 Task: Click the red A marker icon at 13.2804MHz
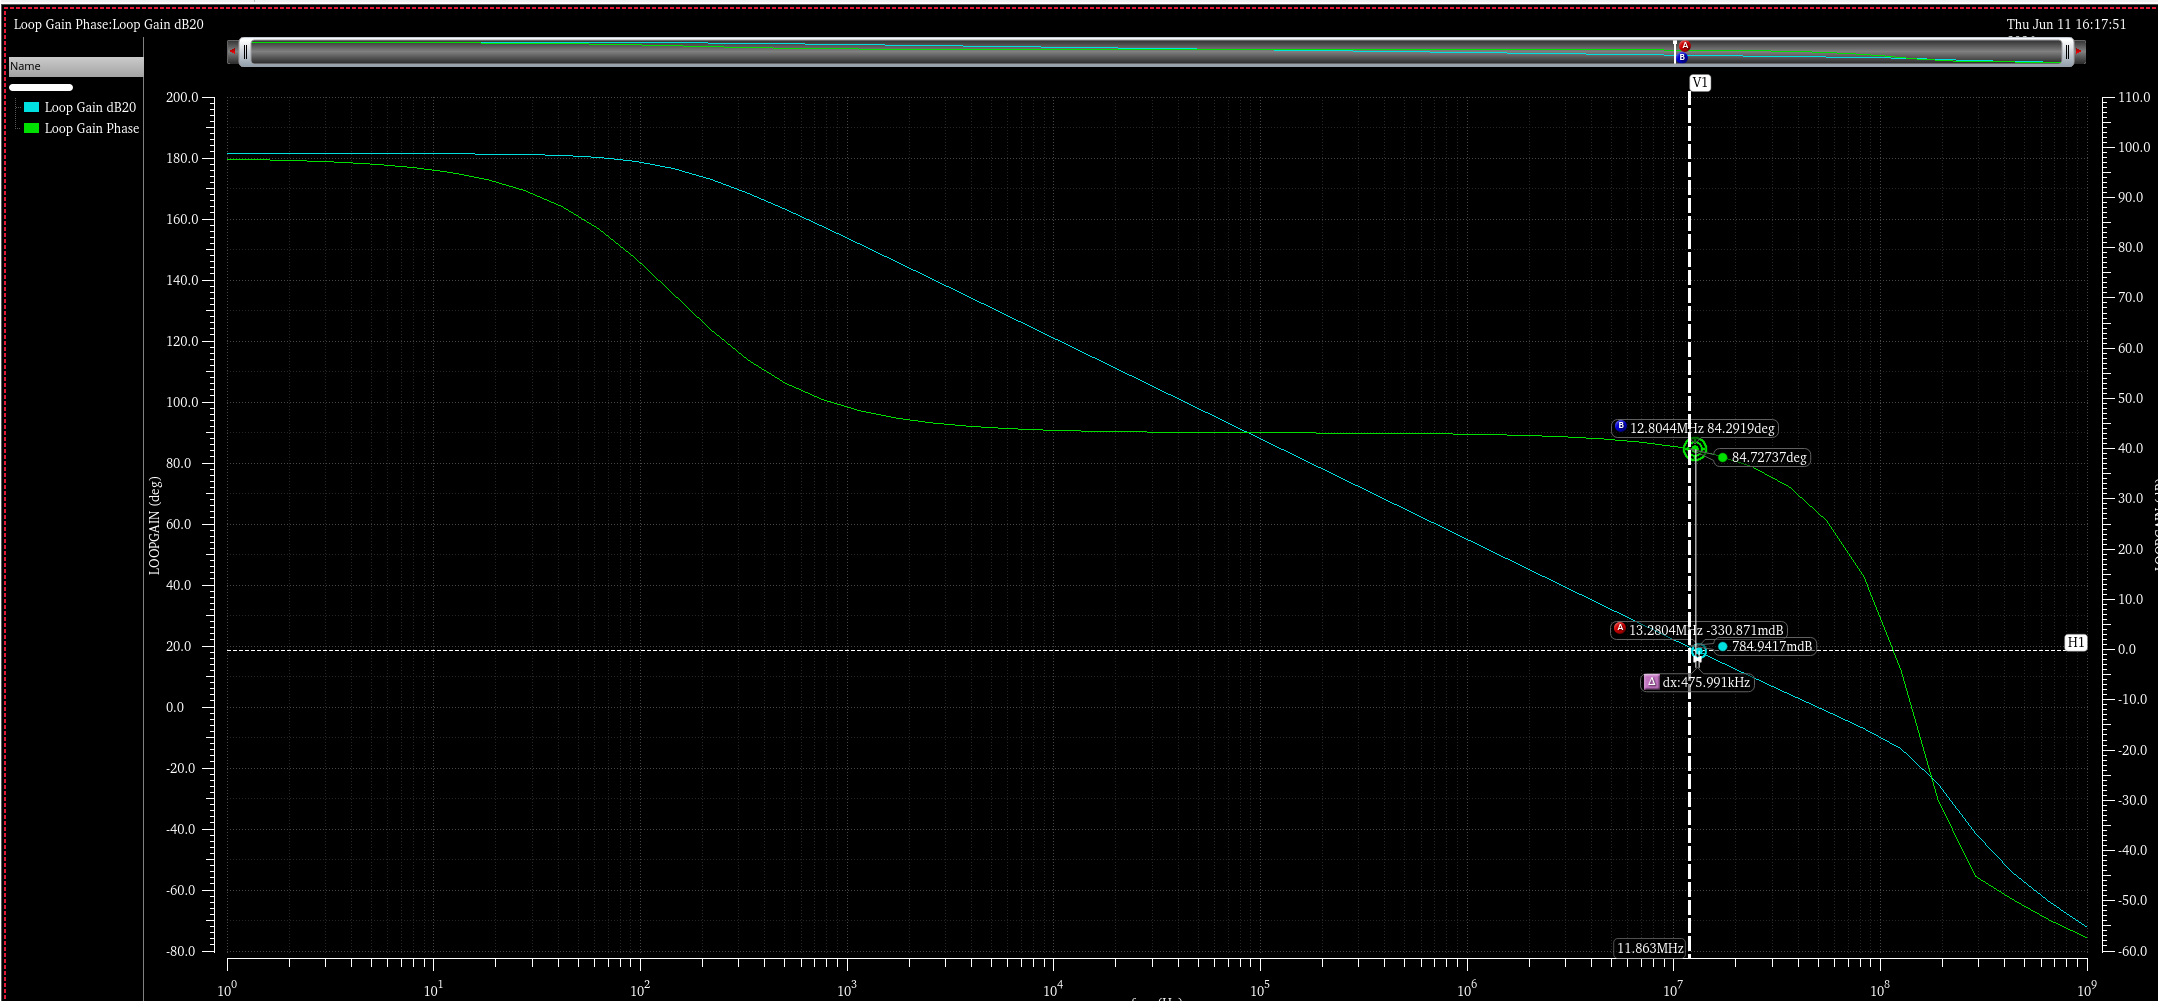tap(1620, 629)
